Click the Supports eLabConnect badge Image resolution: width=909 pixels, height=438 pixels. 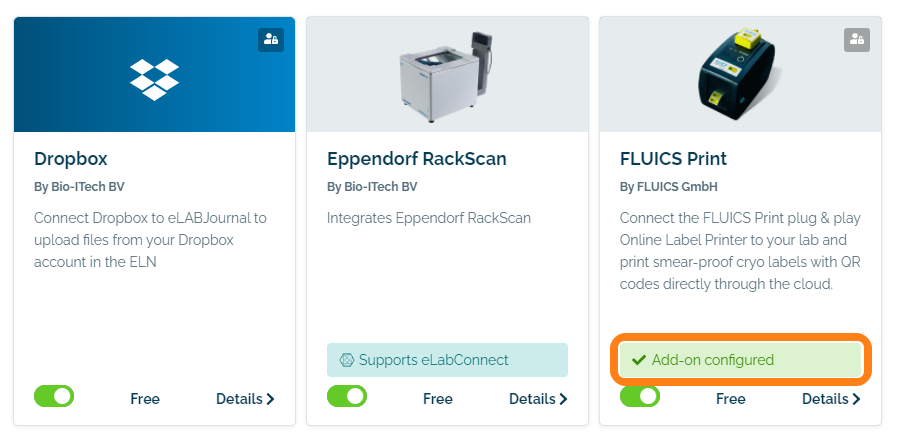447,360
